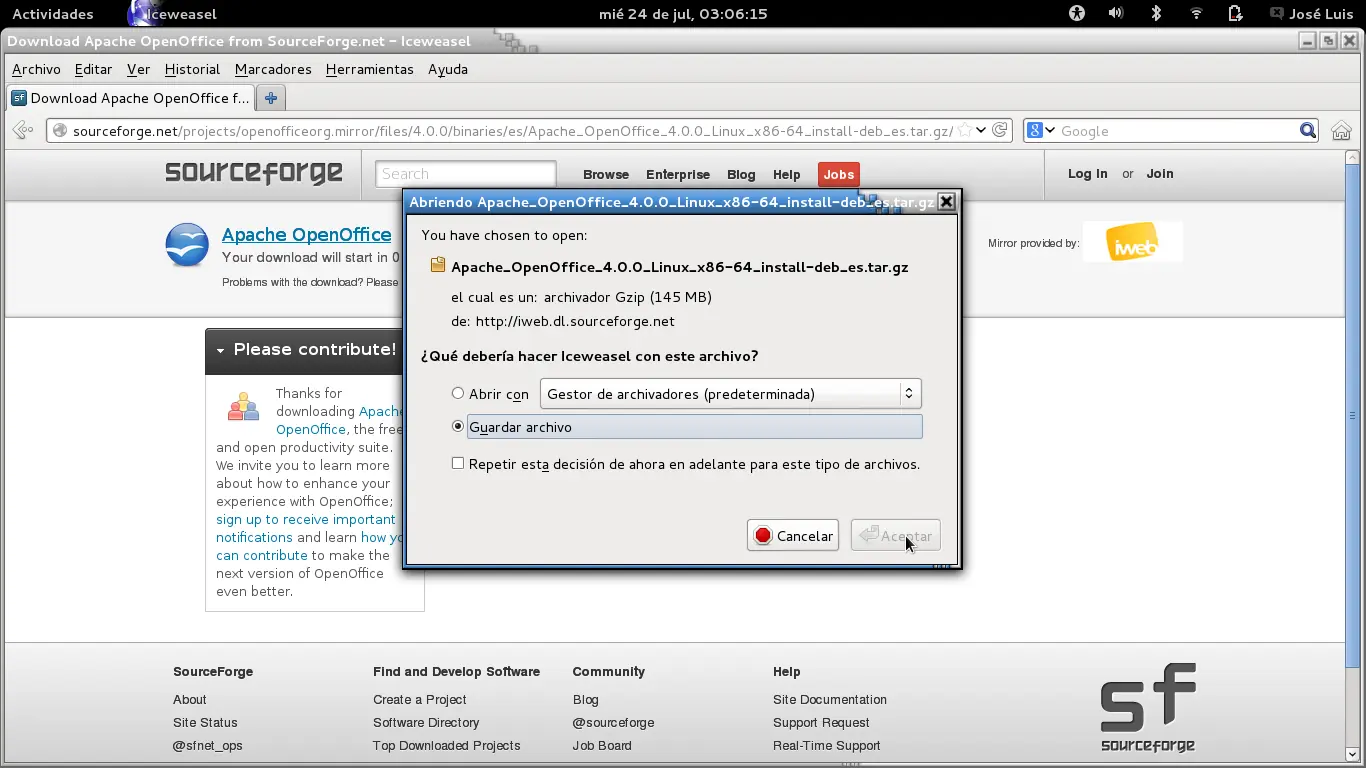Click the About footer link
The image size is (1366, 768).
(189, 699)
